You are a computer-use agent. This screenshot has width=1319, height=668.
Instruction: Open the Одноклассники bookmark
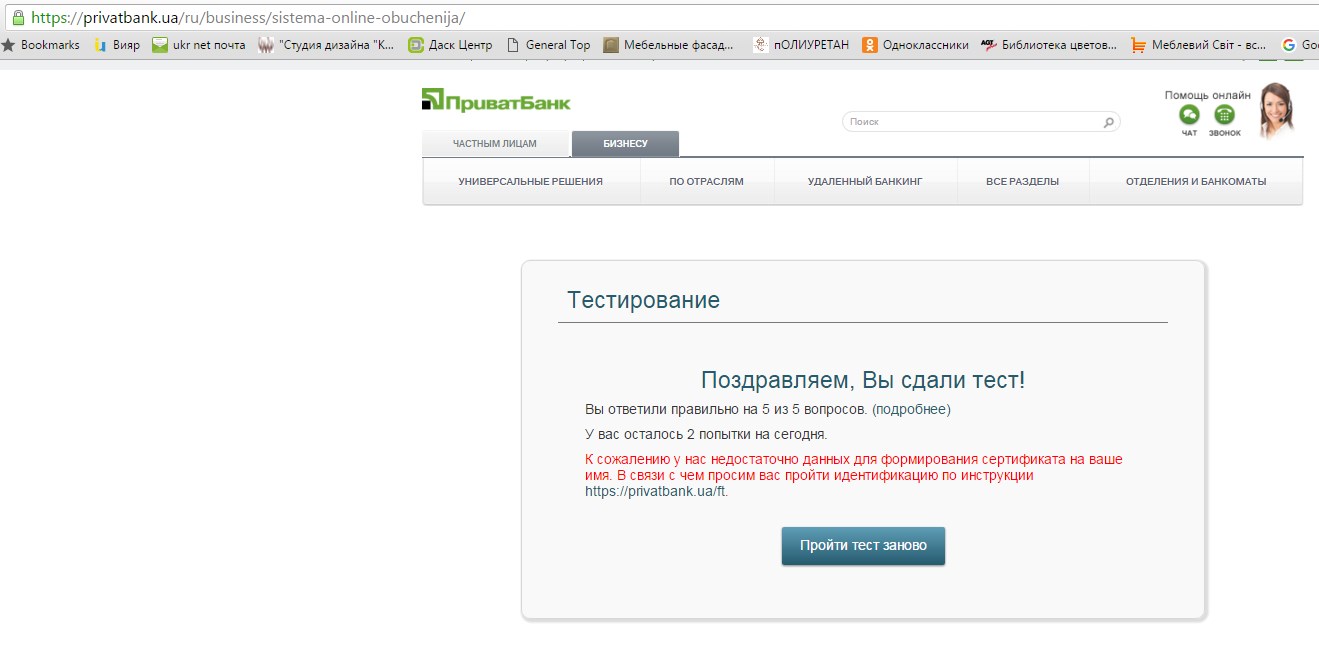click(x=915, y=45)
